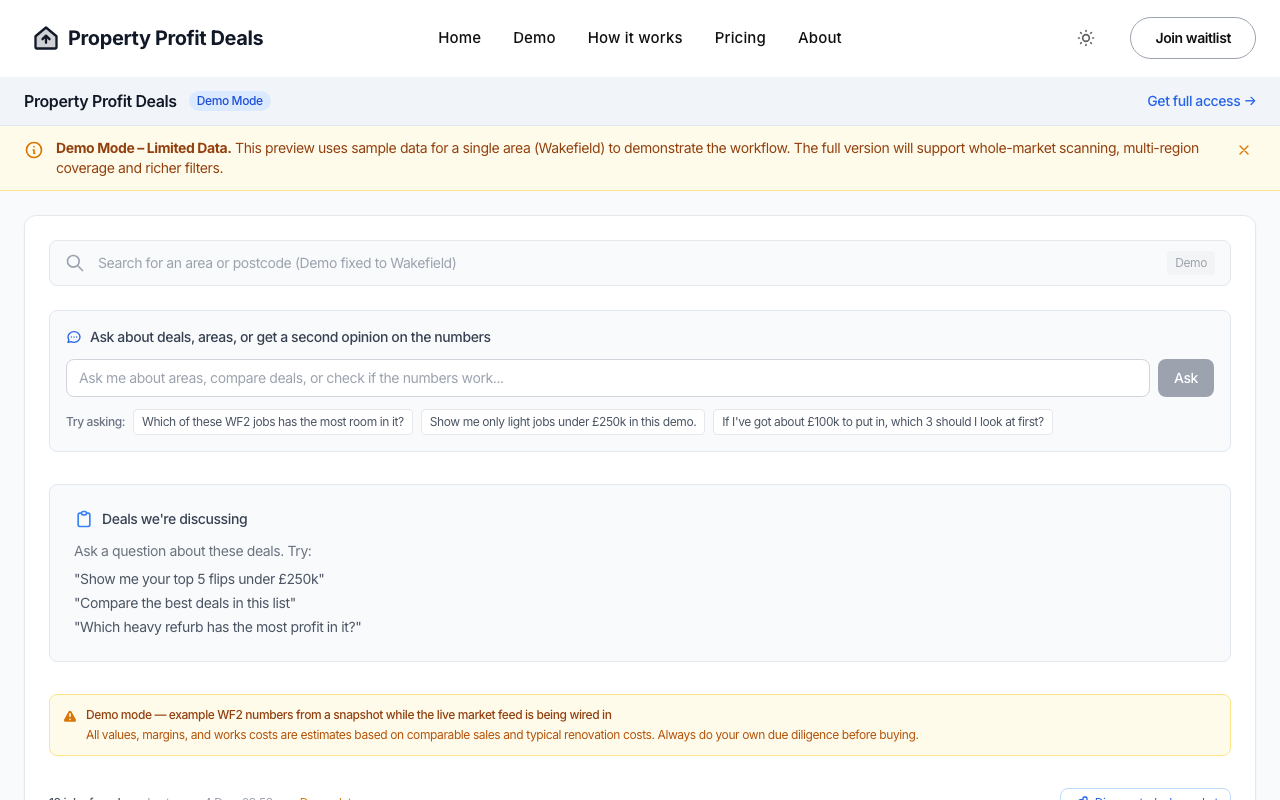Open the Home nav item
1280x800 pixels.
(x=460, y=38)
